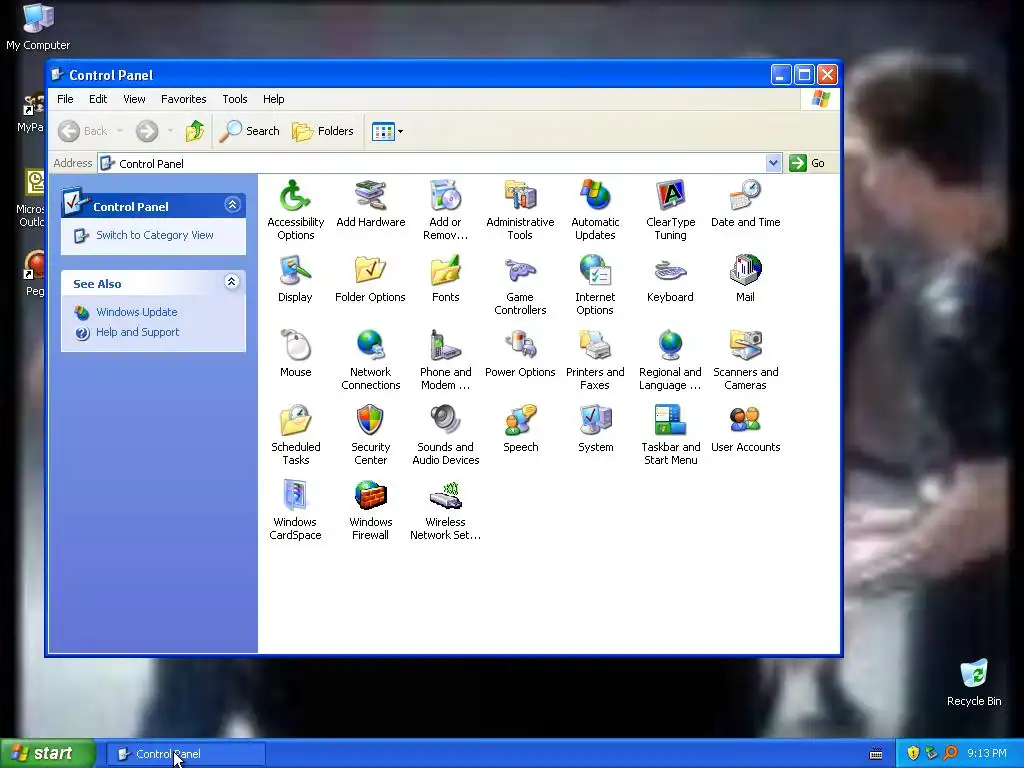Click Switch to Category View link

pos(154,235)
